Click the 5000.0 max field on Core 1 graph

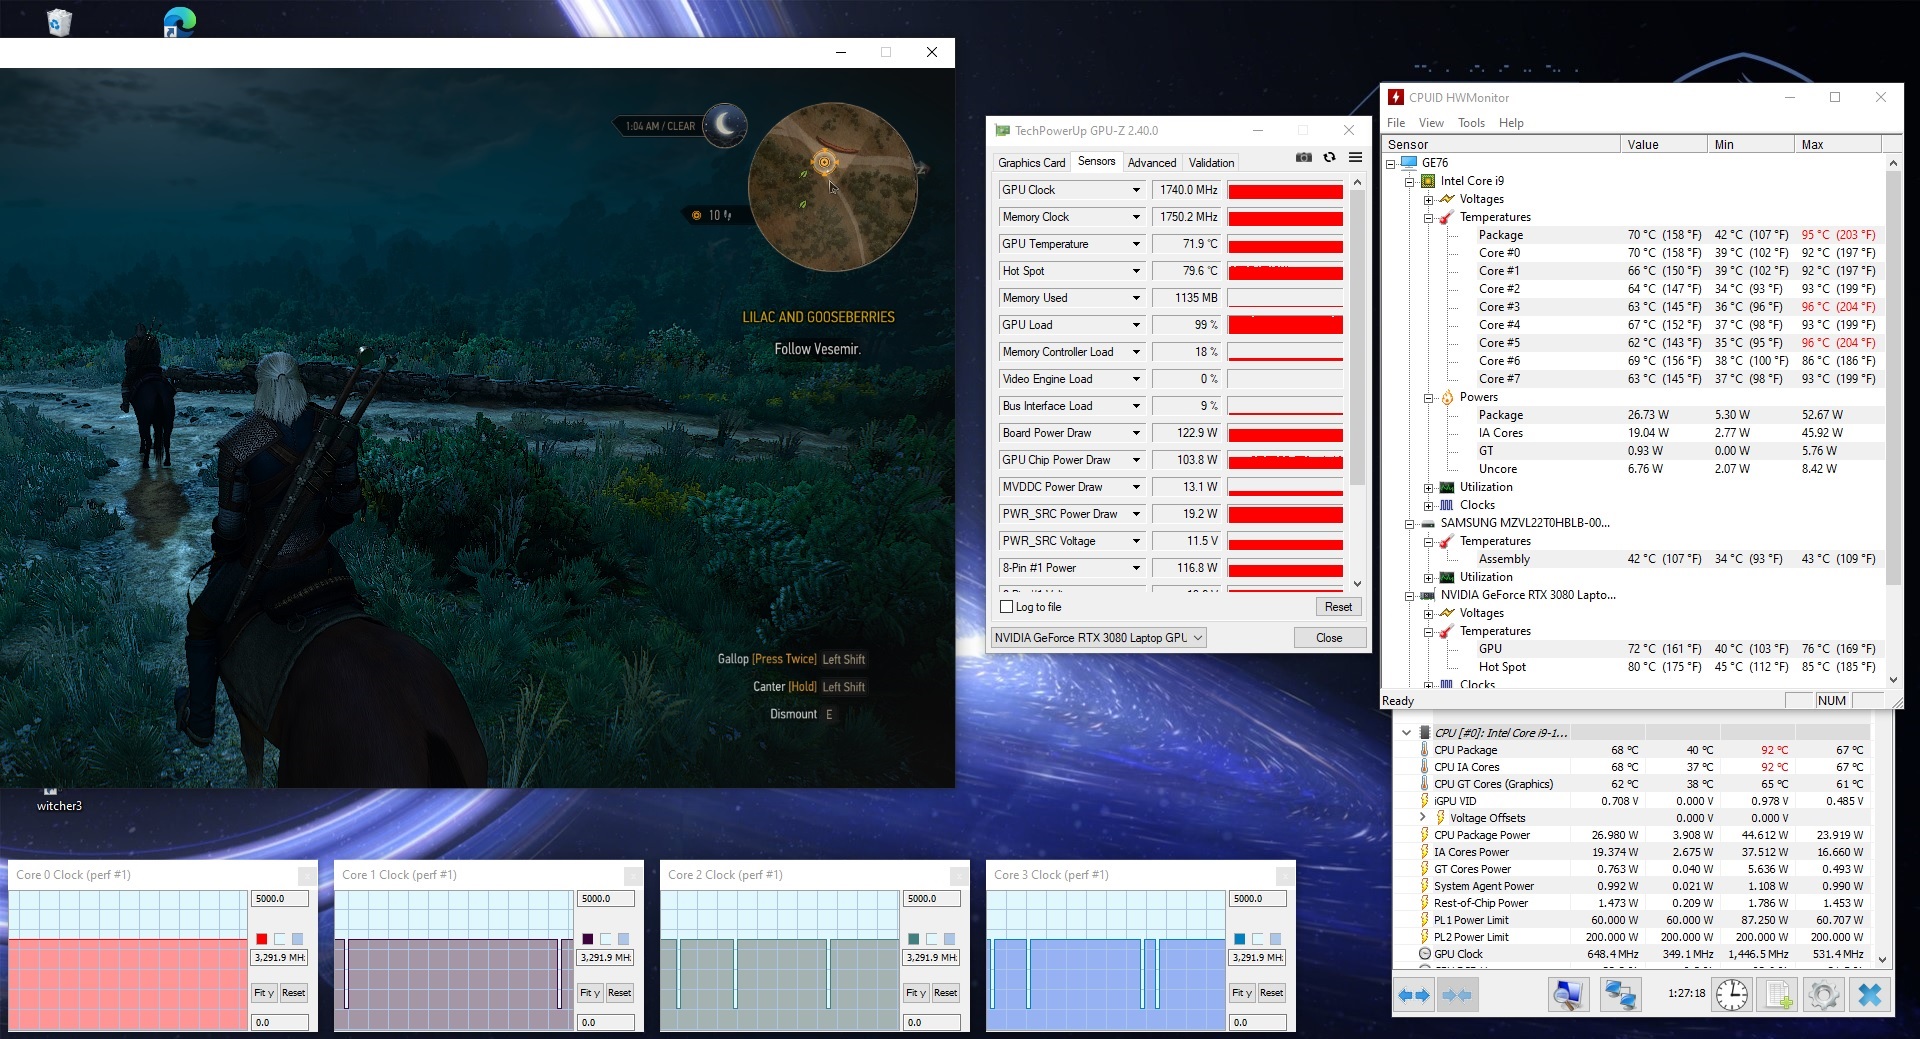[x=605, y=899]
